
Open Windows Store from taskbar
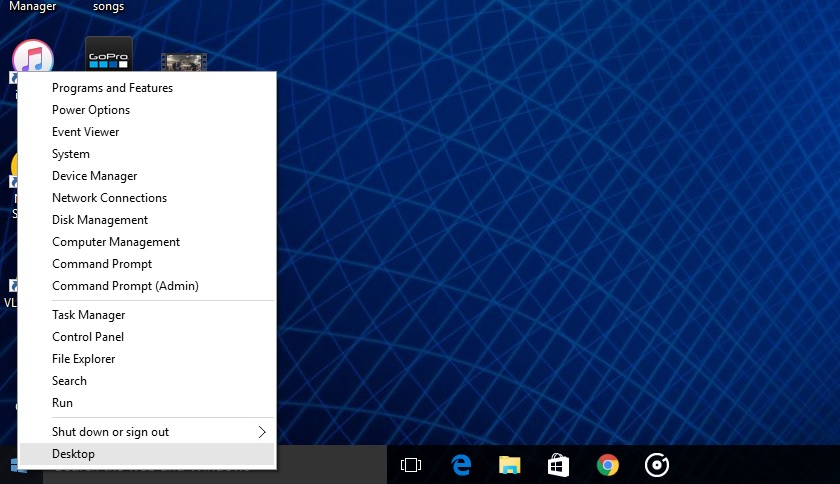click(x=558, y=465)
